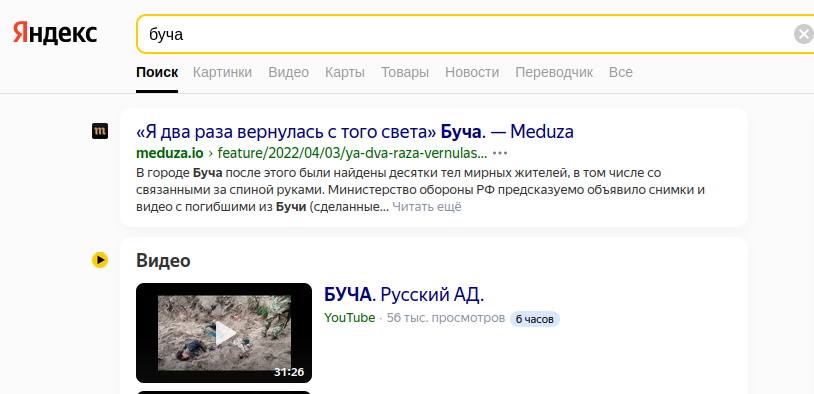Screen dimensions: 814x394
Task: Open the Карты tab
Action: coord(345,72)
